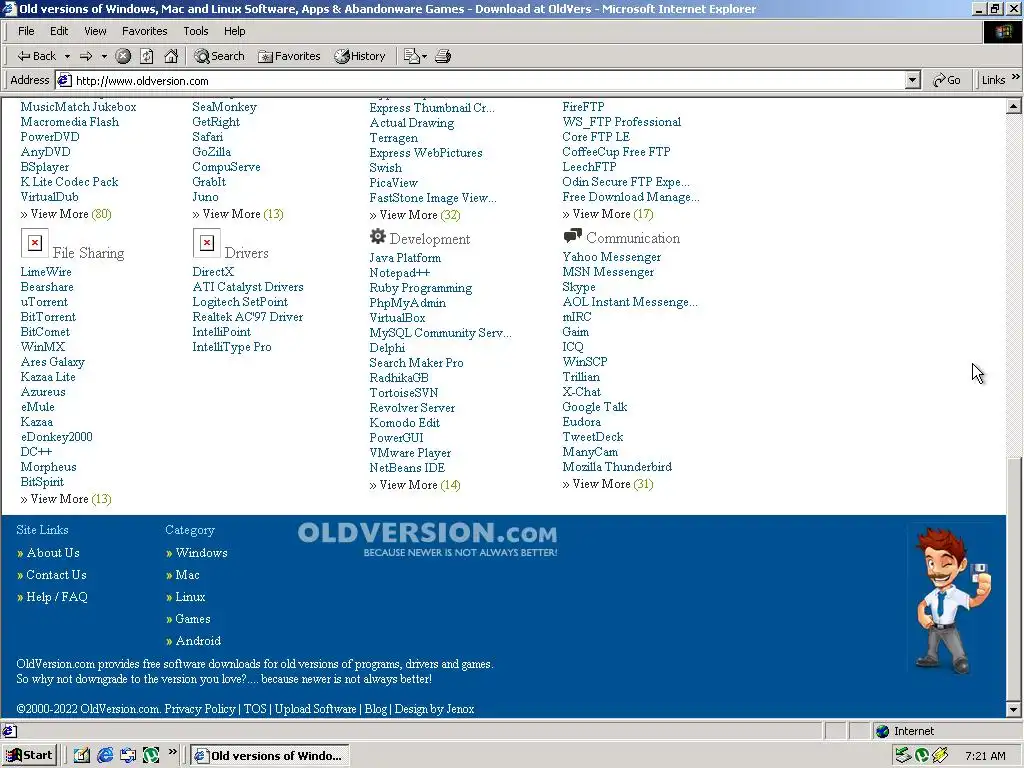Go back using the Back arrow button
1024x768 pixels.
coord(37,56)
